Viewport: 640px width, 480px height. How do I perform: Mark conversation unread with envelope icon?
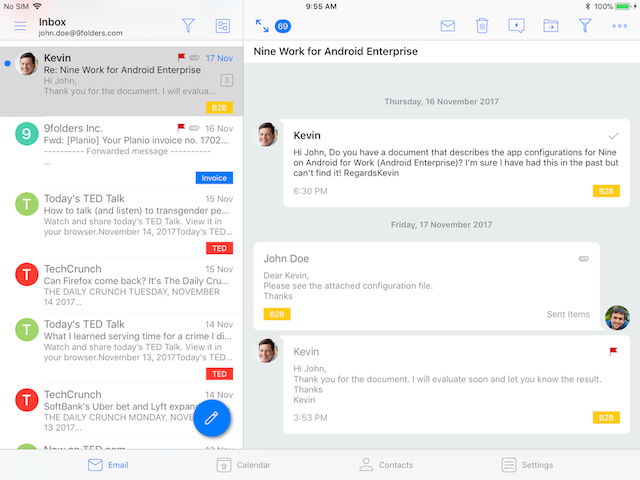tap(448, 26)
